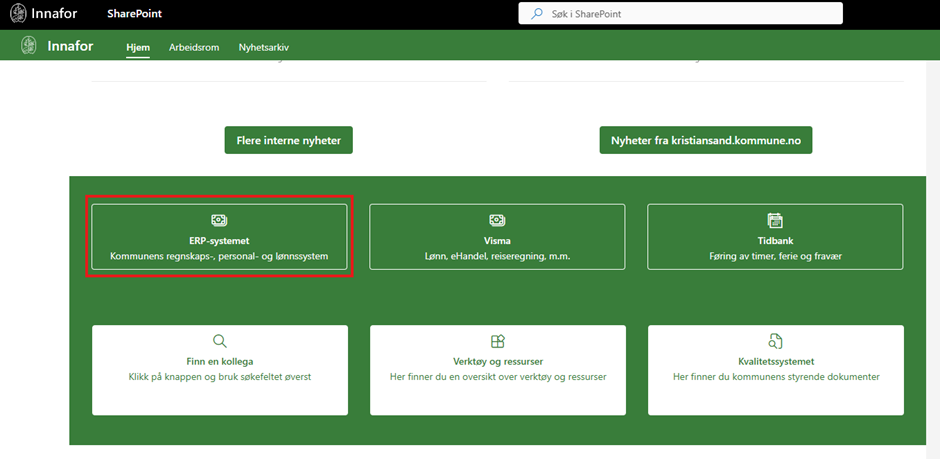Open the Hjem tab
Screen dimensions: 940x459
coord(138,47)
